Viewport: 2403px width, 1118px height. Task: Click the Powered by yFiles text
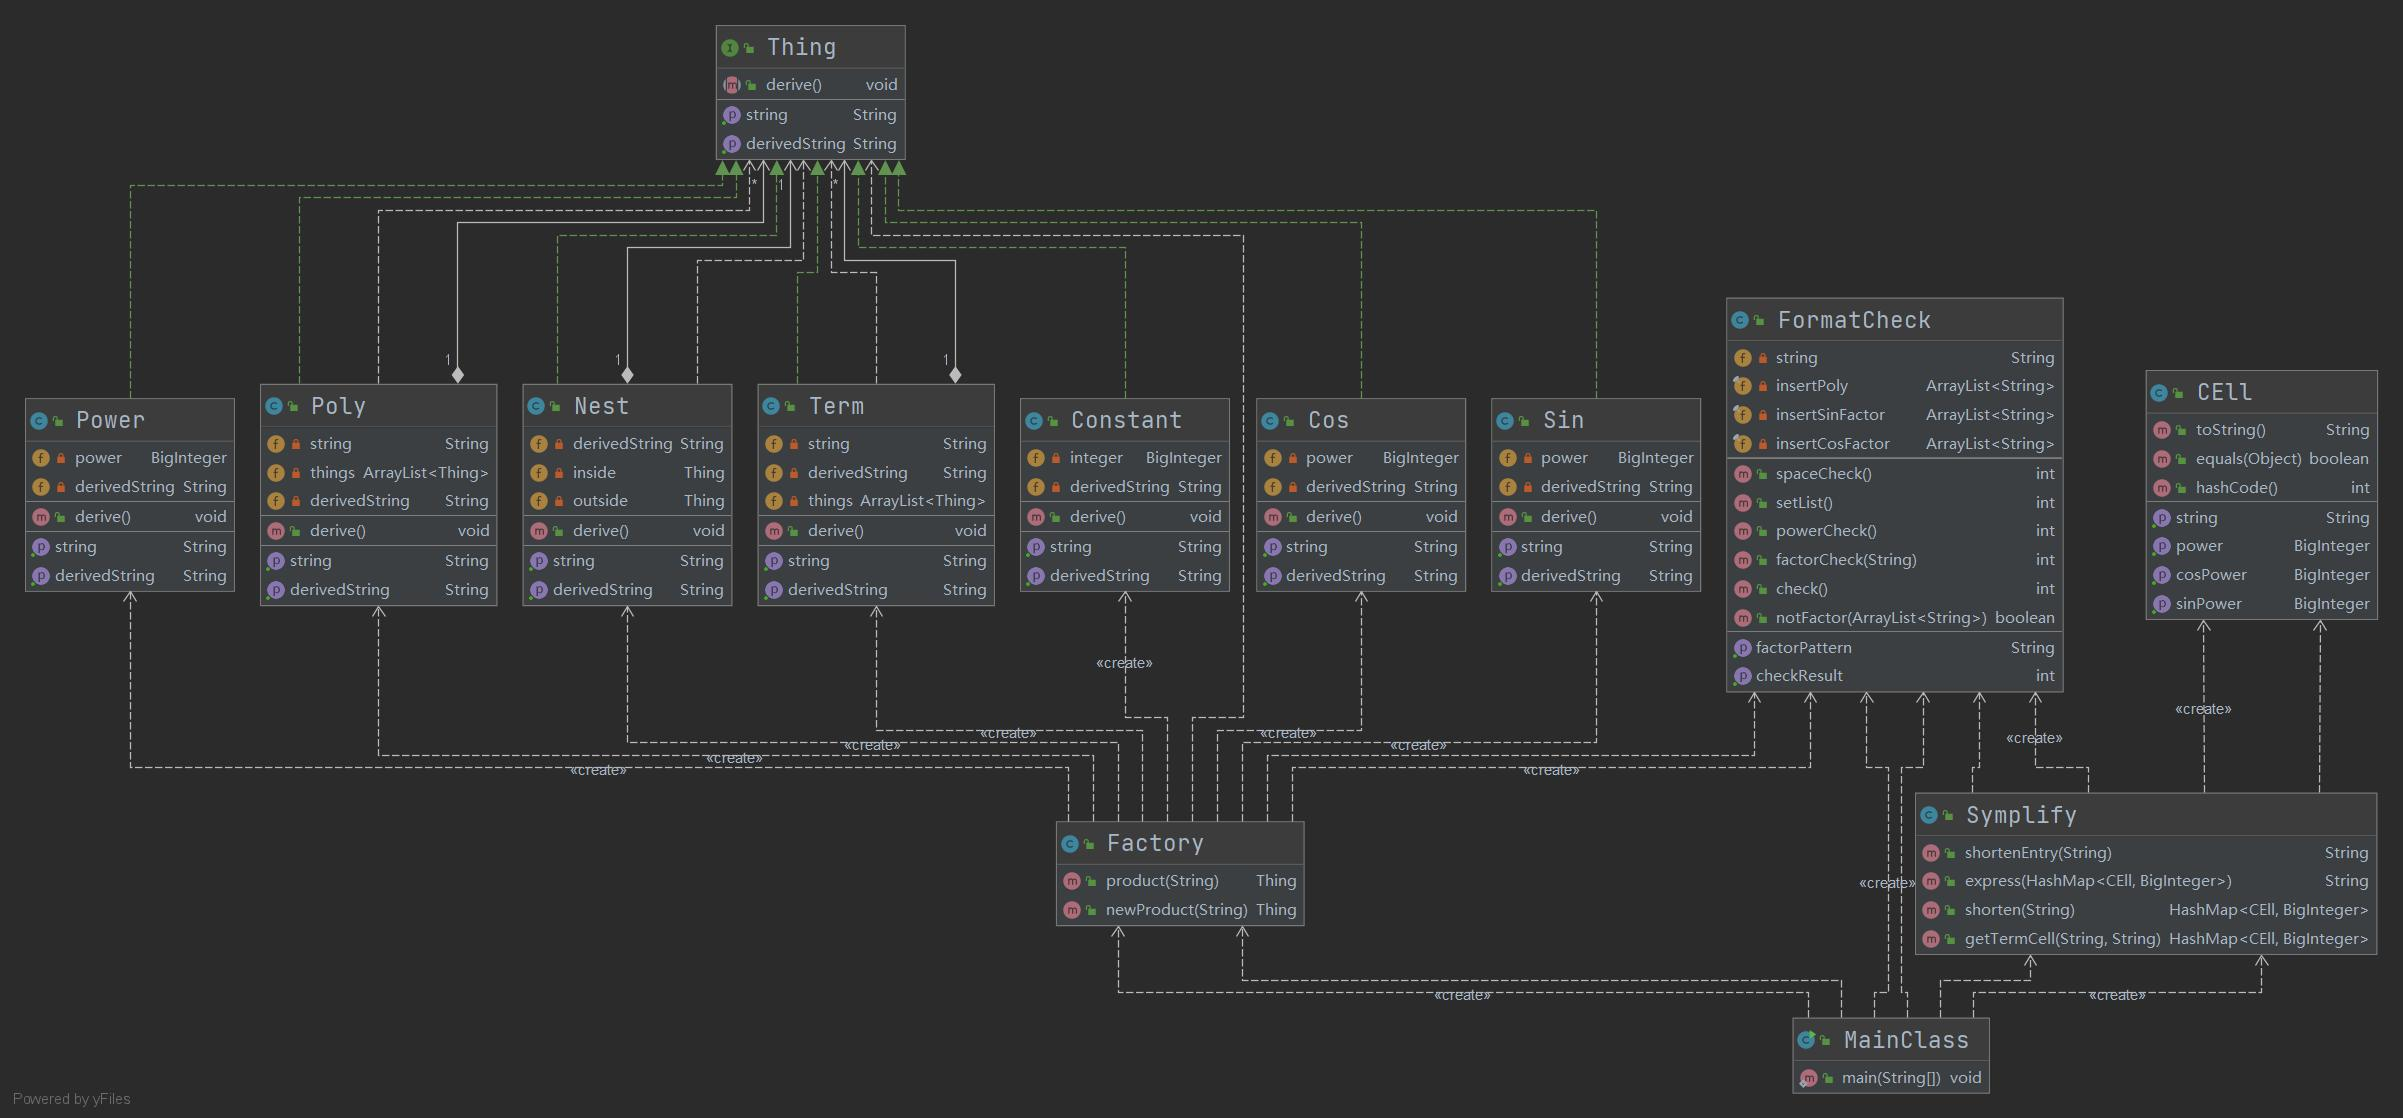coord(71,1099)
